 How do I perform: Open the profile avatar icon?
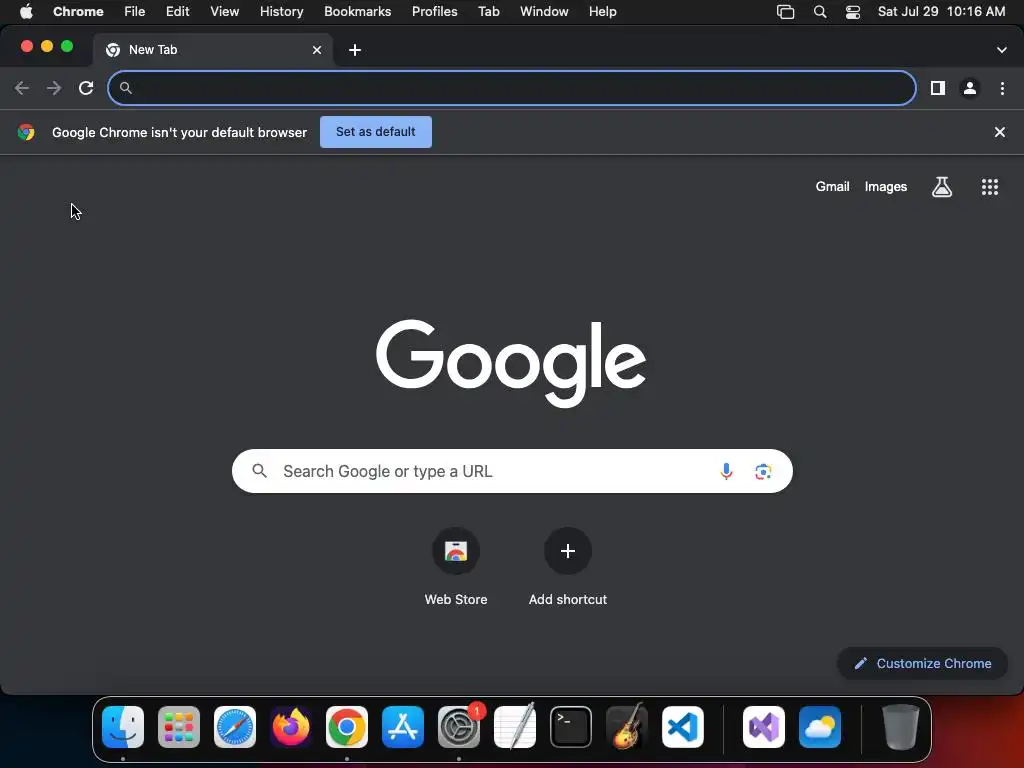point(970,88)
